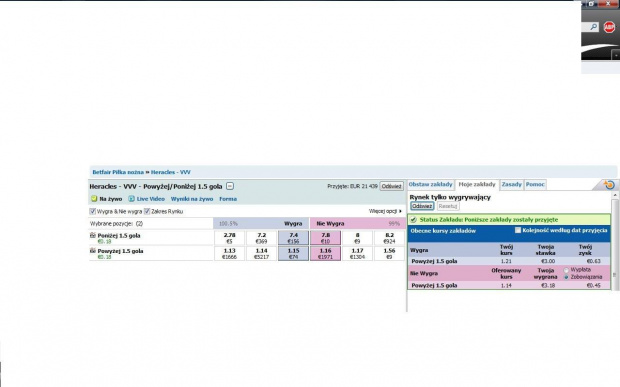This screenshot has height=387, width=620.
Task: Click Powyżej 1.5 gola name in market table
Action: pyautogui.click(x=121, y=251)
